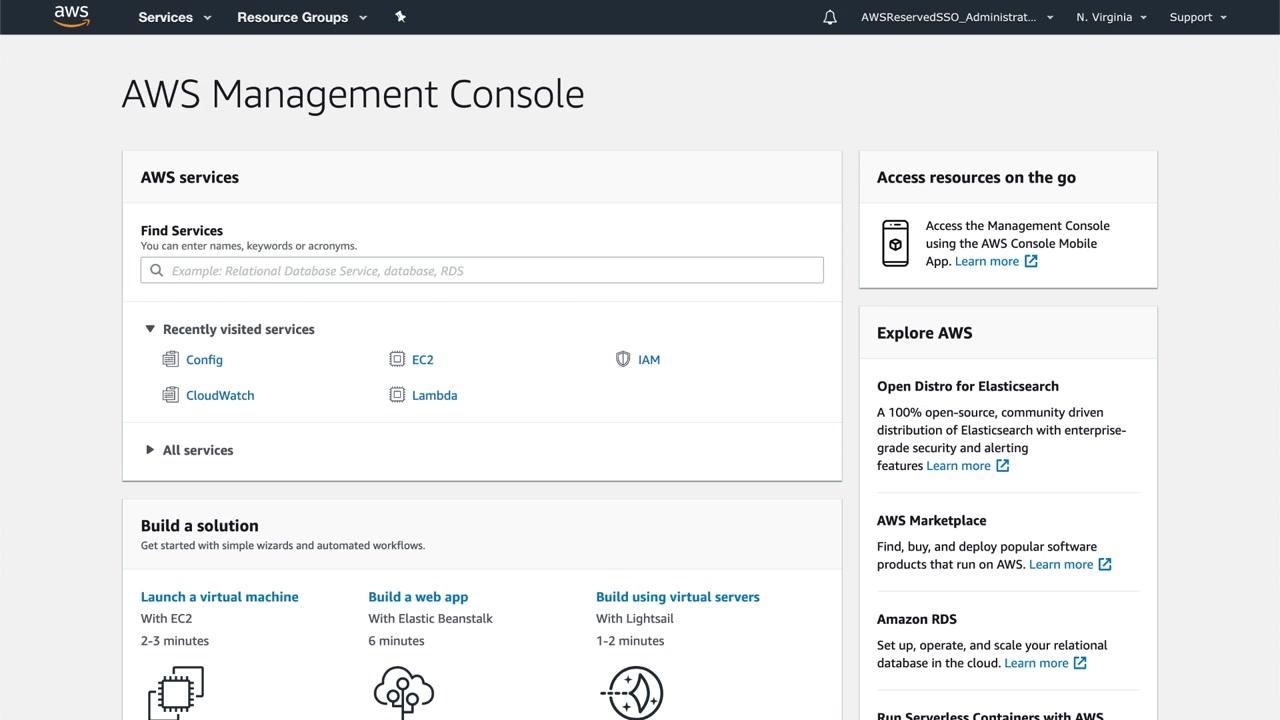The image size is (1280, 720).
Task: Open the N. Virginia region dropdown
Action: 1111,17
